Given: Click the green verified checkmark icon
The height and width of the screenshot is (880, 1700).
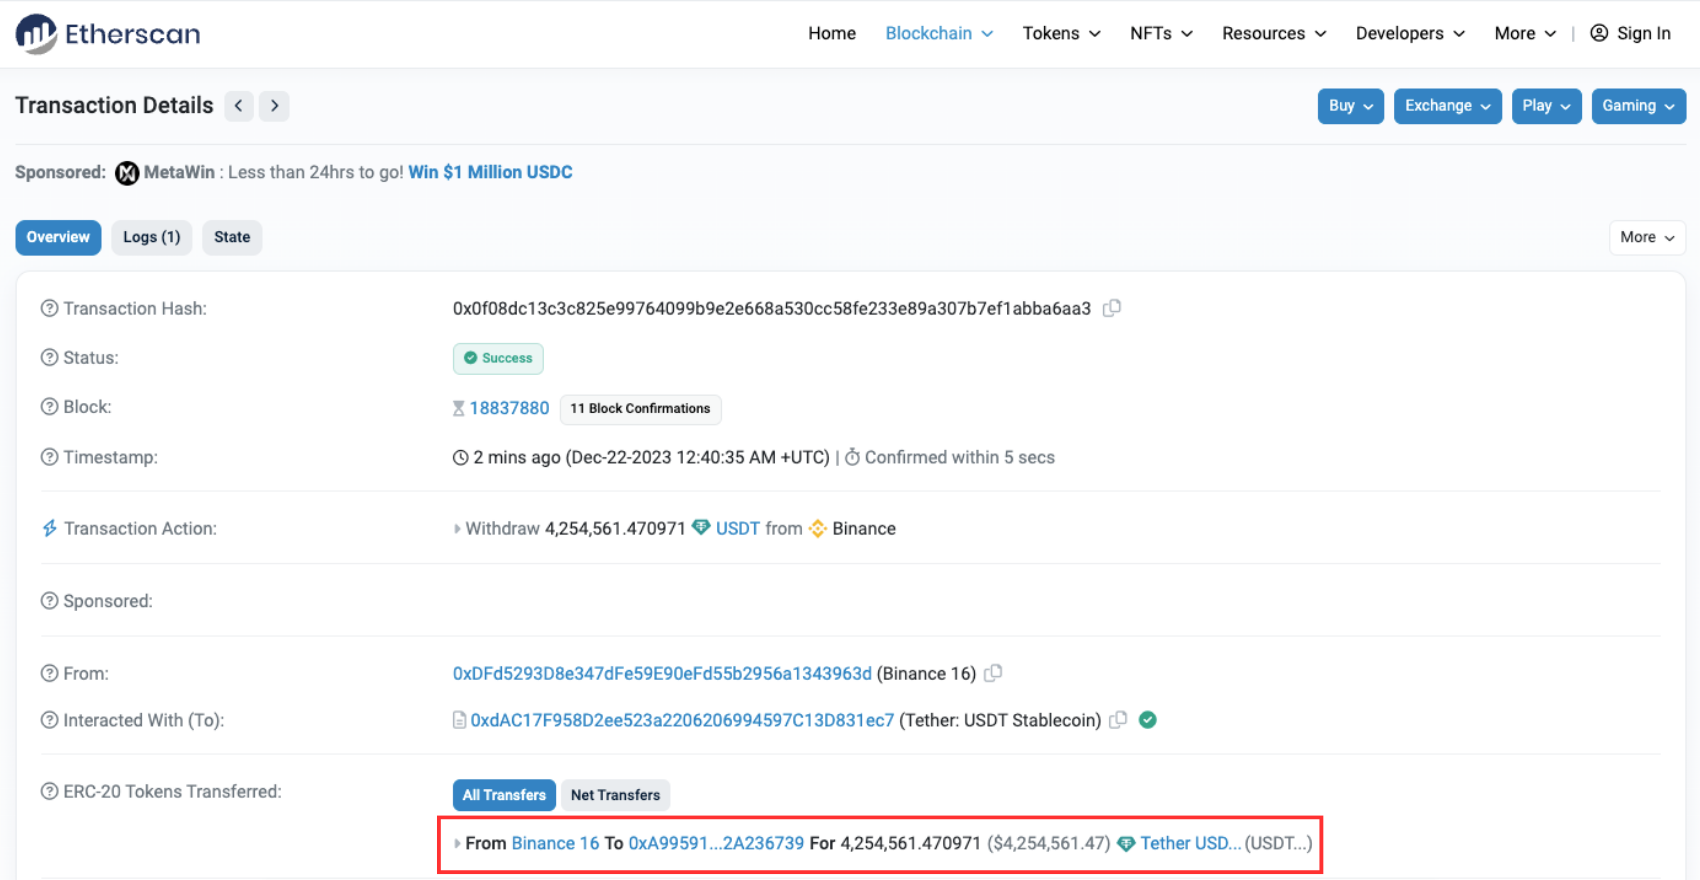Looking at the screenshot, I should [1148, 720].
